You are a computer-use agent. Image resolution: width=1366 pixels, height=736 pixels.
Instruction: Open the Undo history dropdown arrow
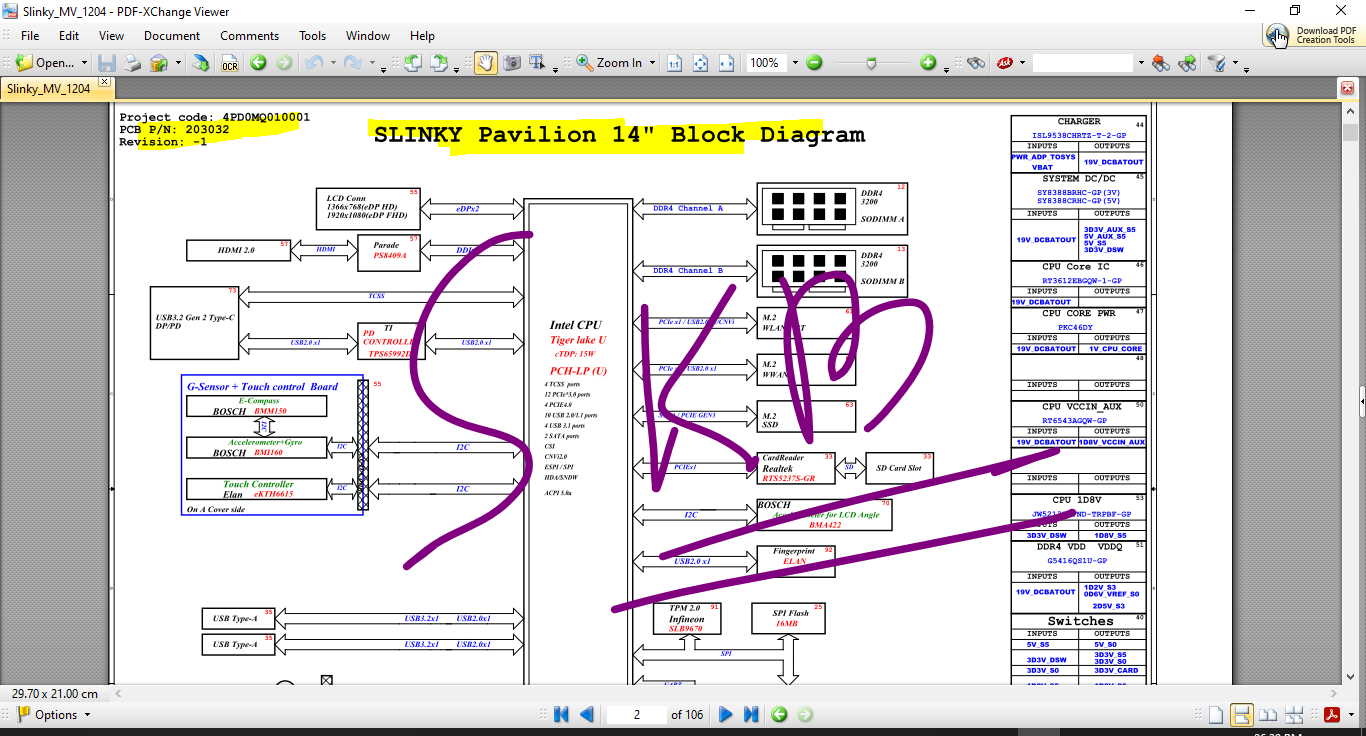331,63
